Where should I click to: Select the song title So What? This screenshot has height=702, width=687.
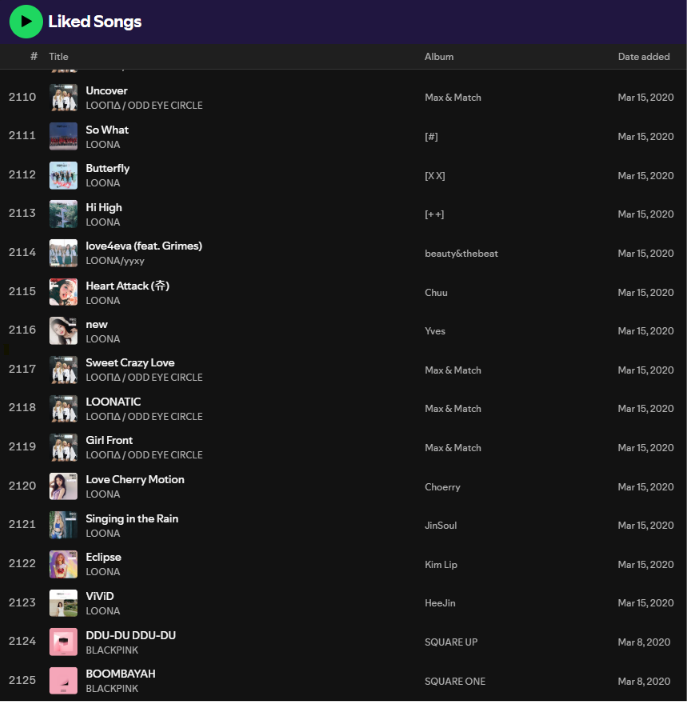click(x=107, y=130)
